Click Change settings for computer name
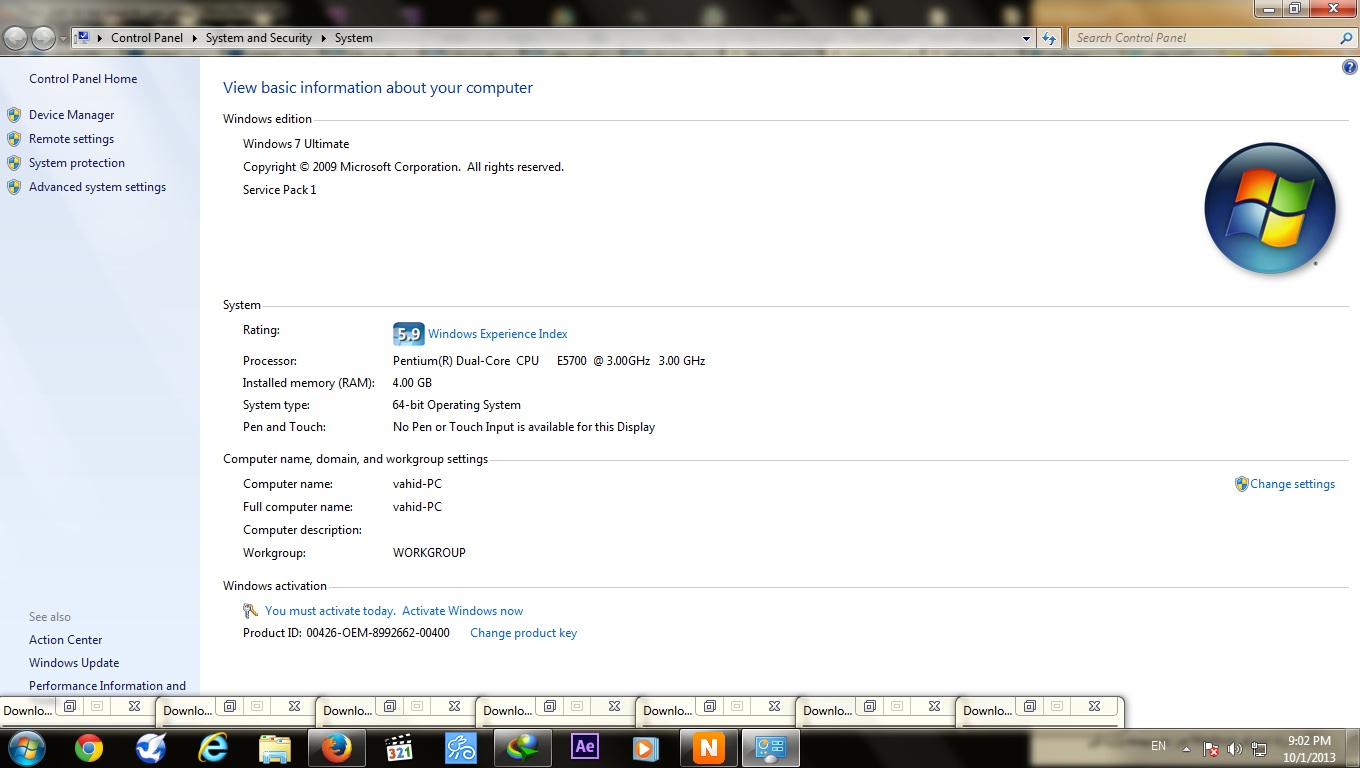1360x768 pixels. point(1292,484)
